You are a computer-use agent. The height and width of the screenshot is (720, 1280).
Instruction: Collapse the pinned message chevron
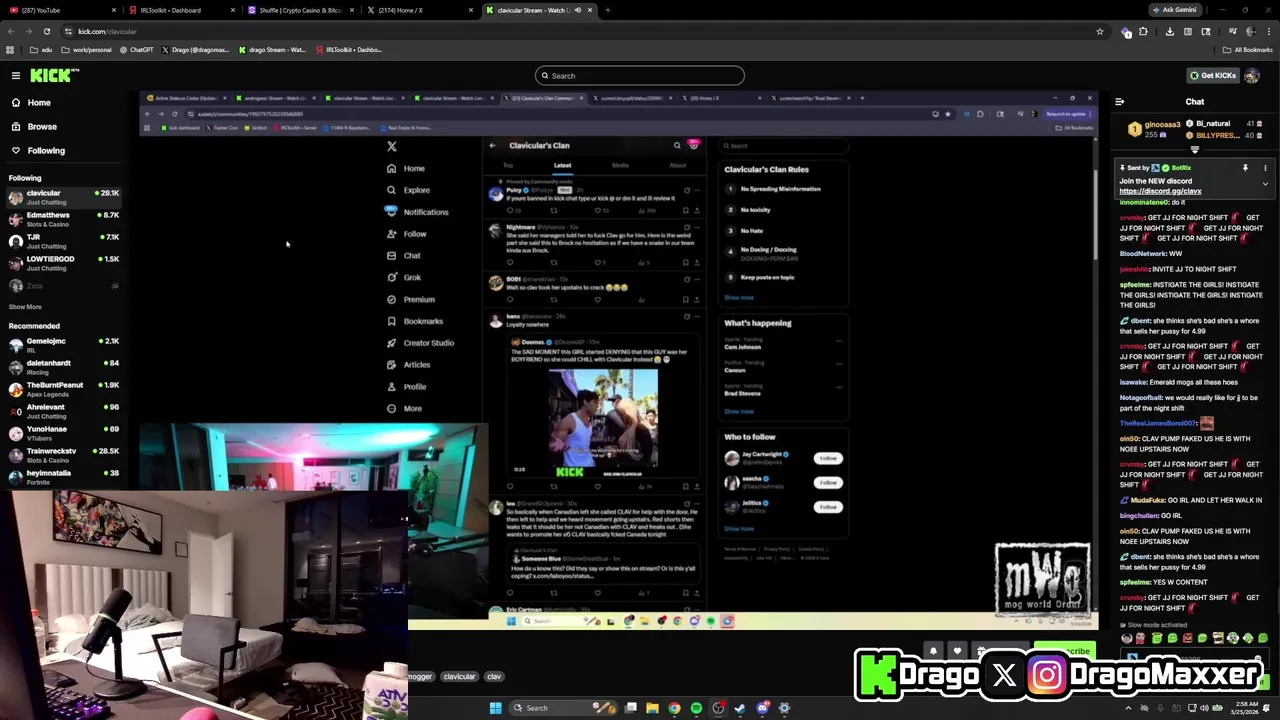point(1265,184)
